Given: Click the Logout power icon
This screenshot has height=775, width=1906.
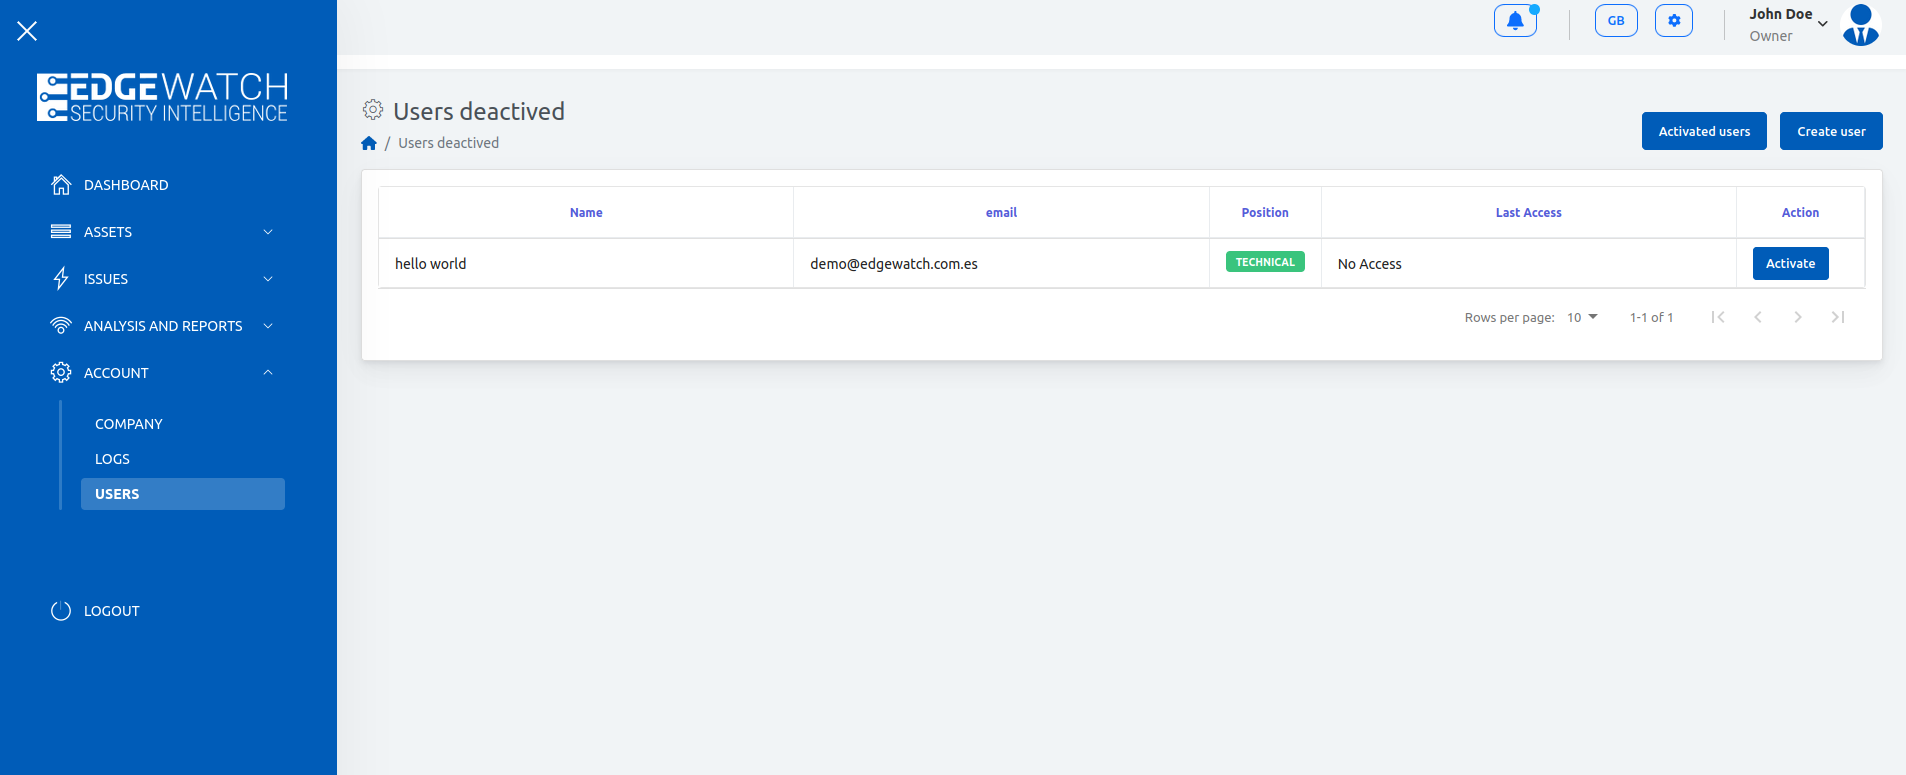Looking at the screenshot, I should click(61, 611).
